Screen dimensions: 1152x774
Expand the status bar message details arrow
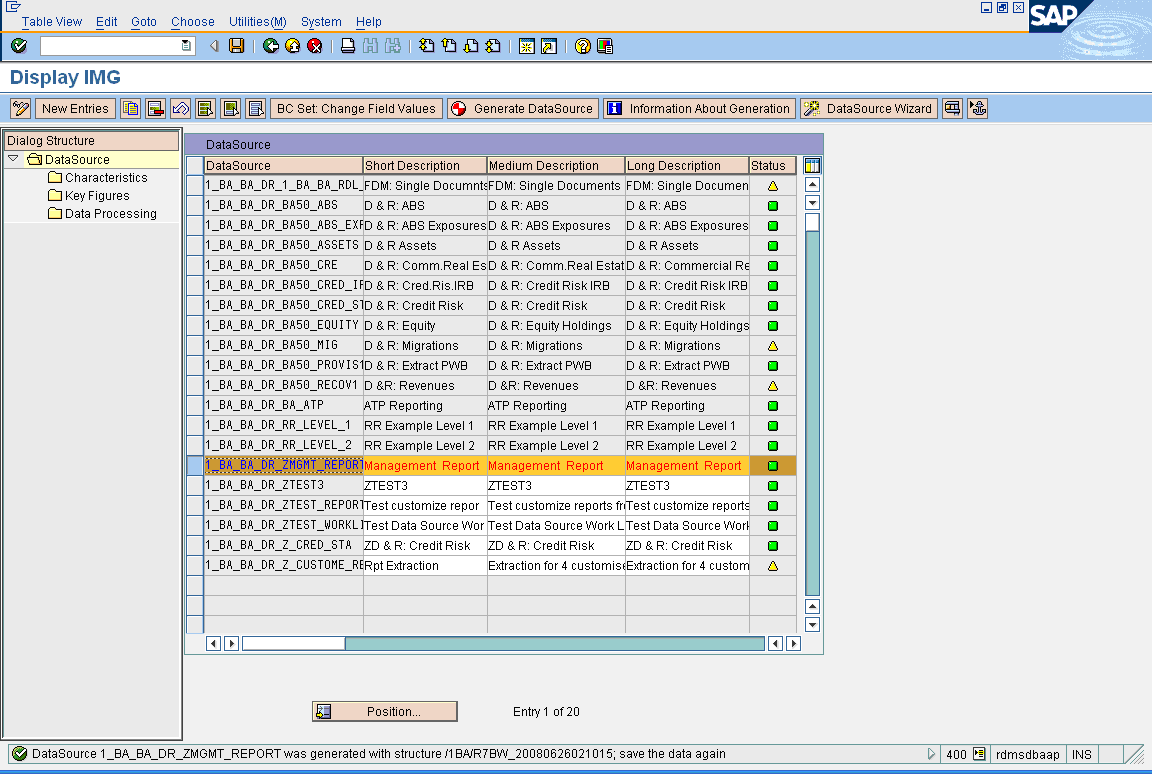(930, 754)
